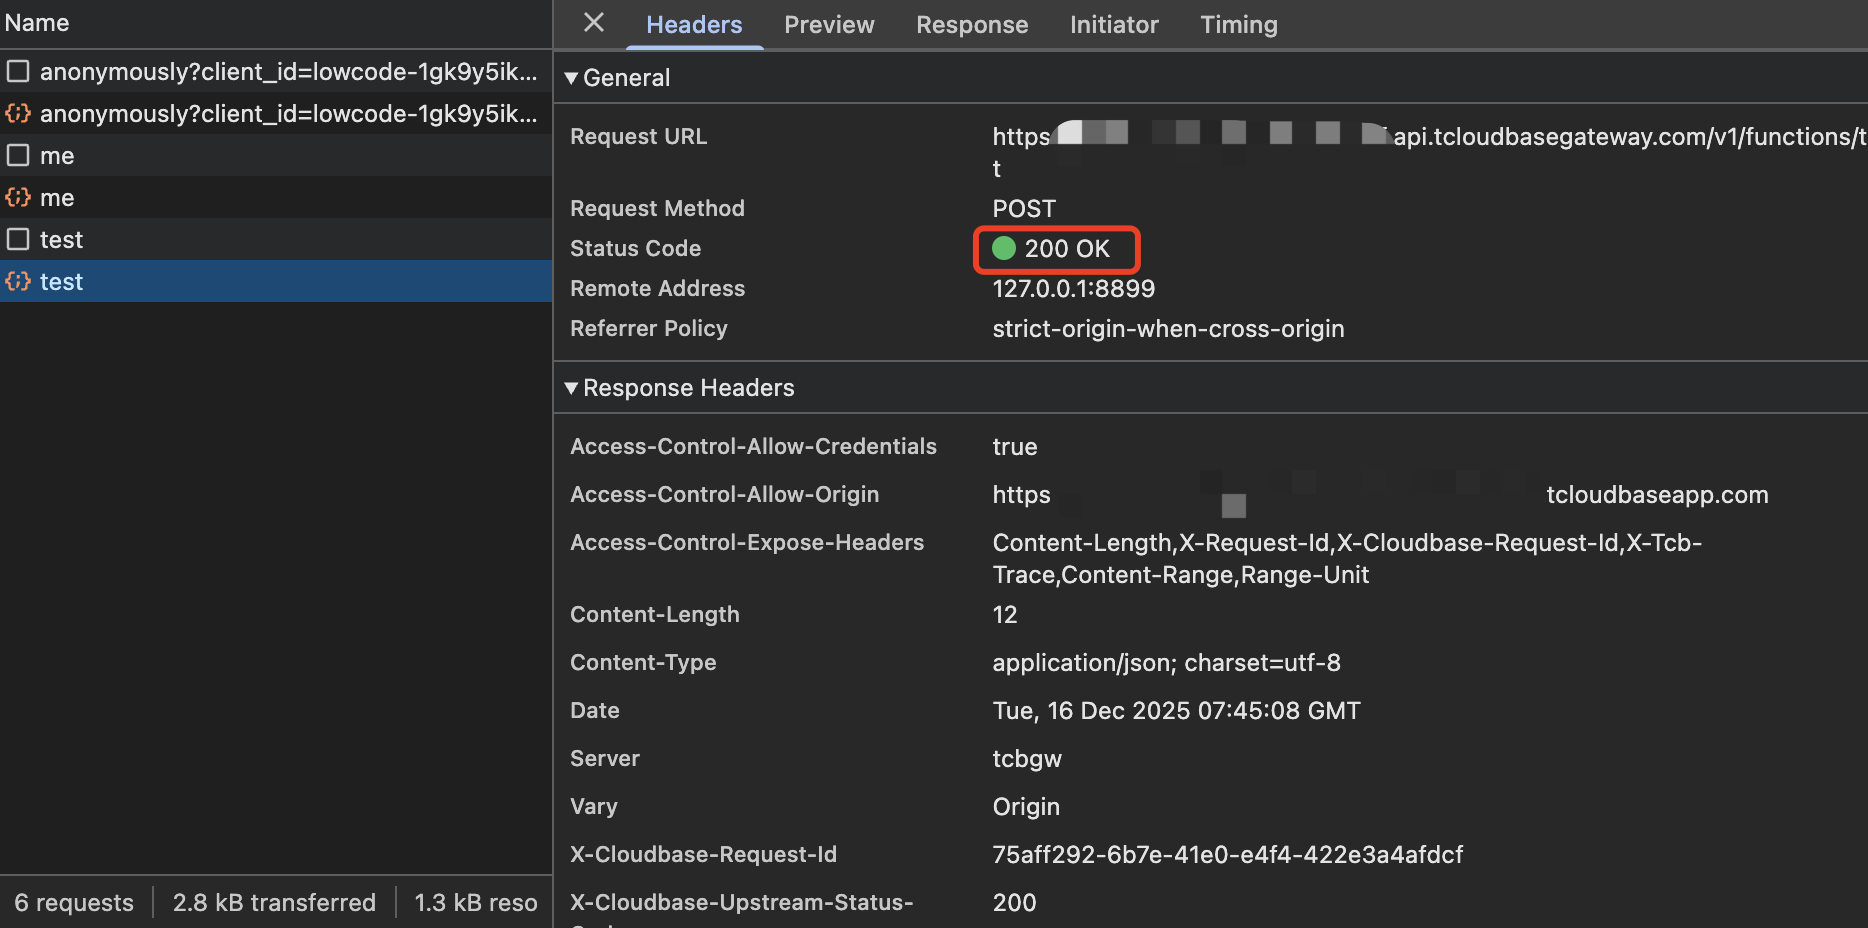This screenshot has height=928, width=1868.
Task: Collapse the Response Headers section
Action: 572,388
